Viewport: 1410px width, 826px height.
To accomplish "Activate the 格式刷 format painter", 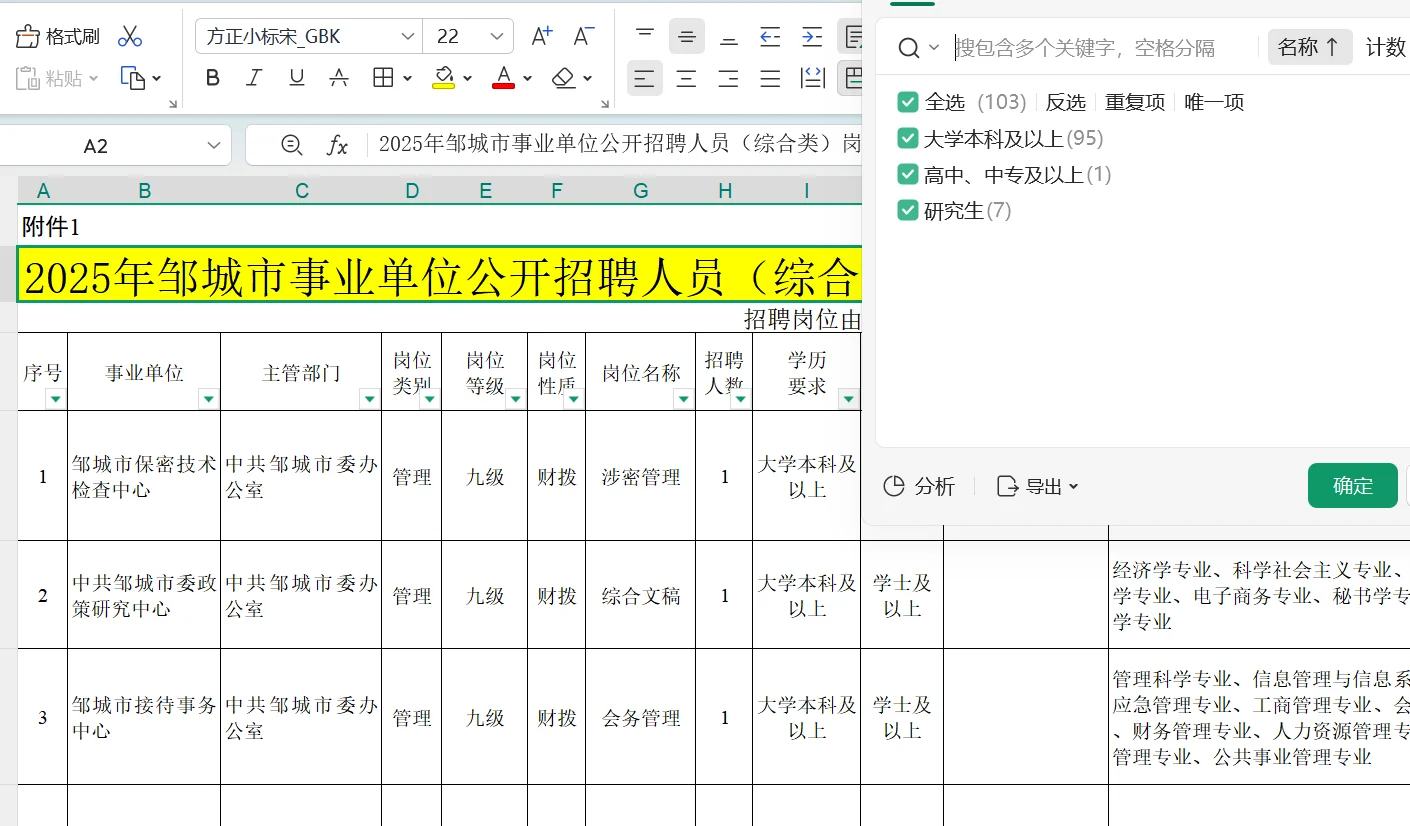I will tap(58, 37).
